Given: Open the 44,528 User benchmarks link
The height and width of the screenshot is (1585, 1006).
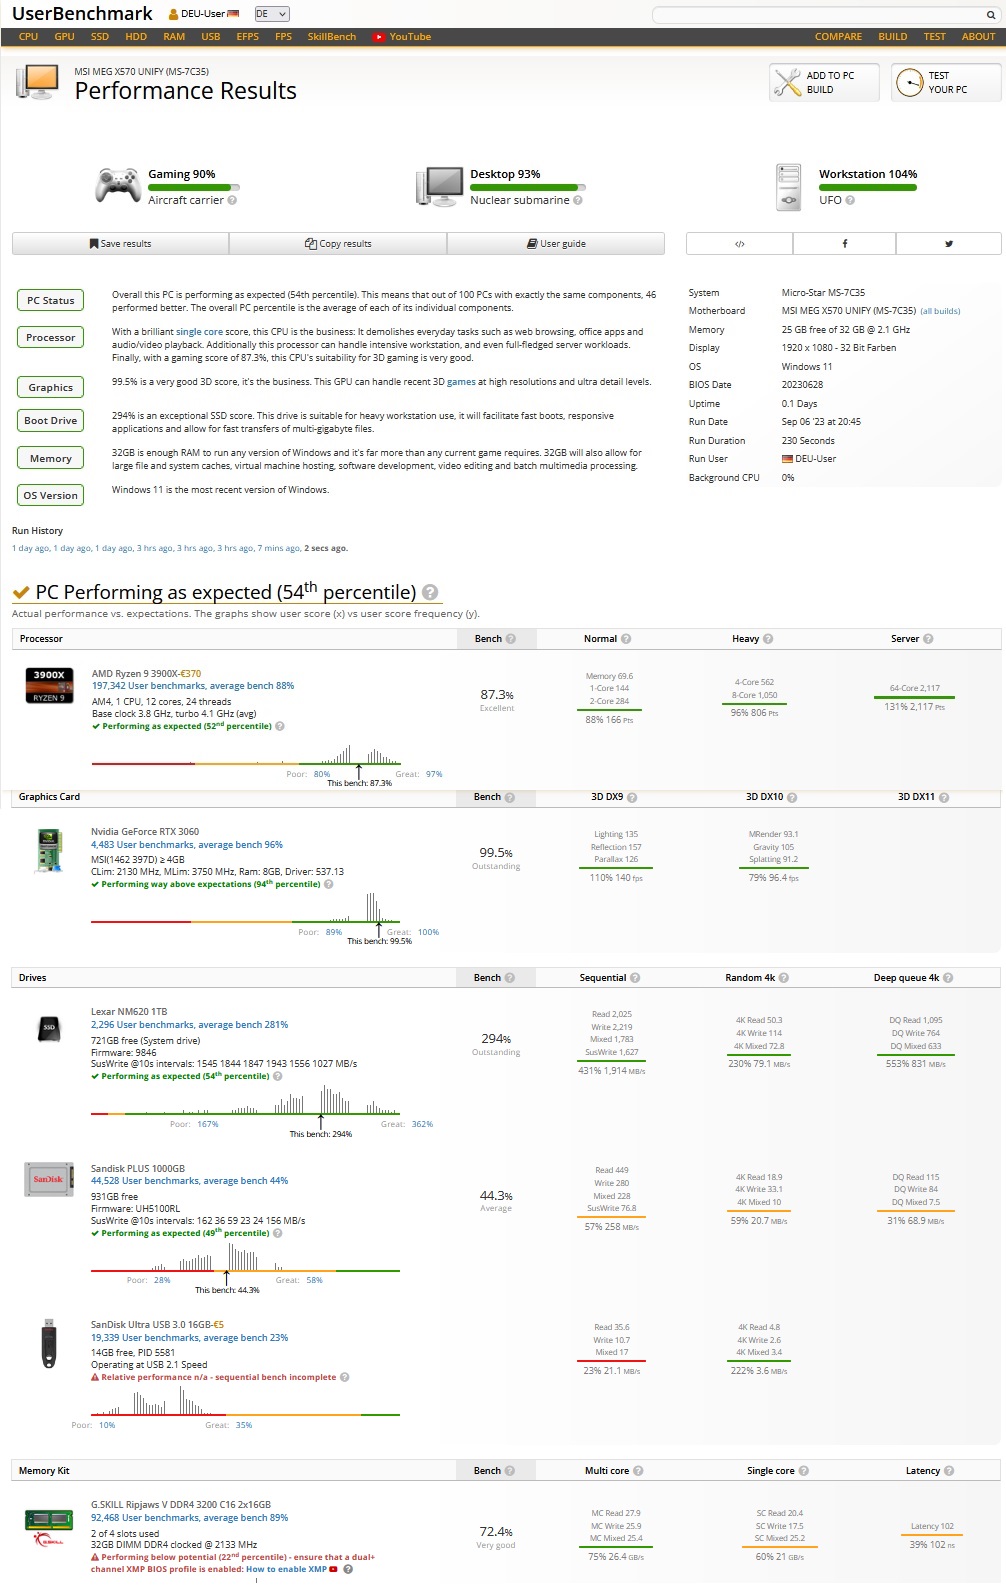Looking at the screenshot, I should point(189,1181).
